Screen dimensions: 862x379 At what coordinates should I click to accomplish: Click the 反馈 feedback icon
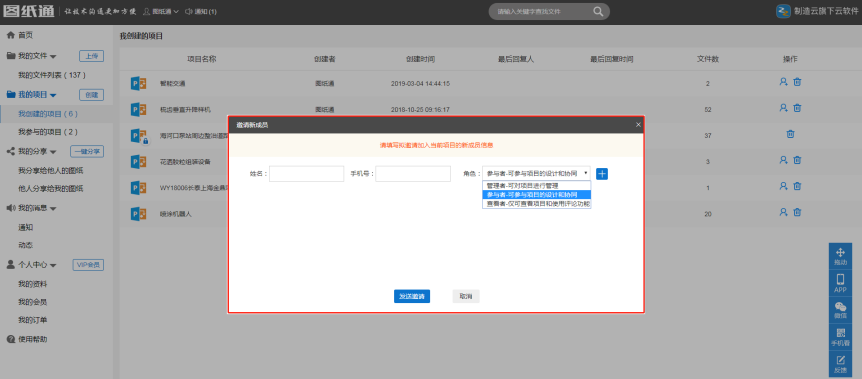tap(840, 363)
